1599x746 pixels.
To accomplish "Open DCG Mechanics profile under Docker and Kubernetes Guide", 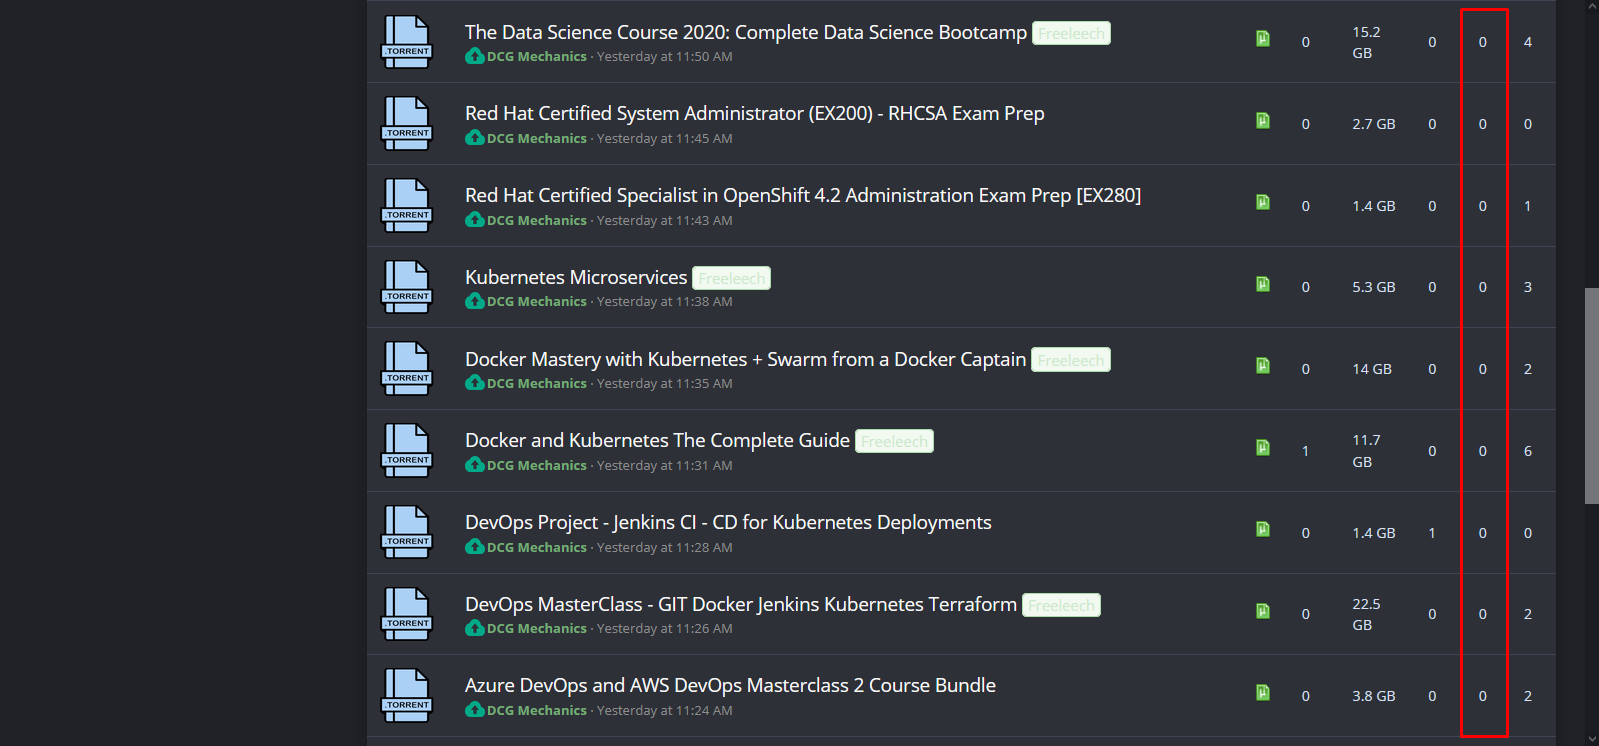I will [537, 466].
